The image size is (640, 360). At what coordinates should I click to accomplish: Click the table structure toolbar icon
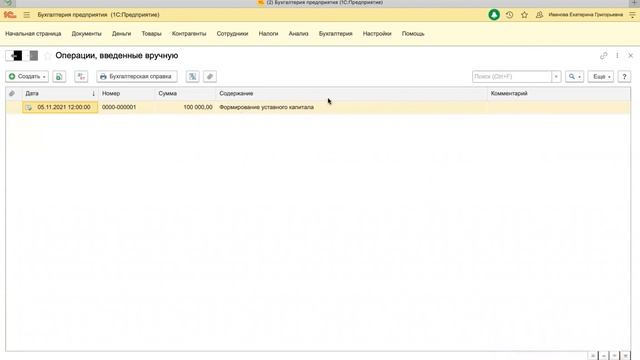[192, 76]
